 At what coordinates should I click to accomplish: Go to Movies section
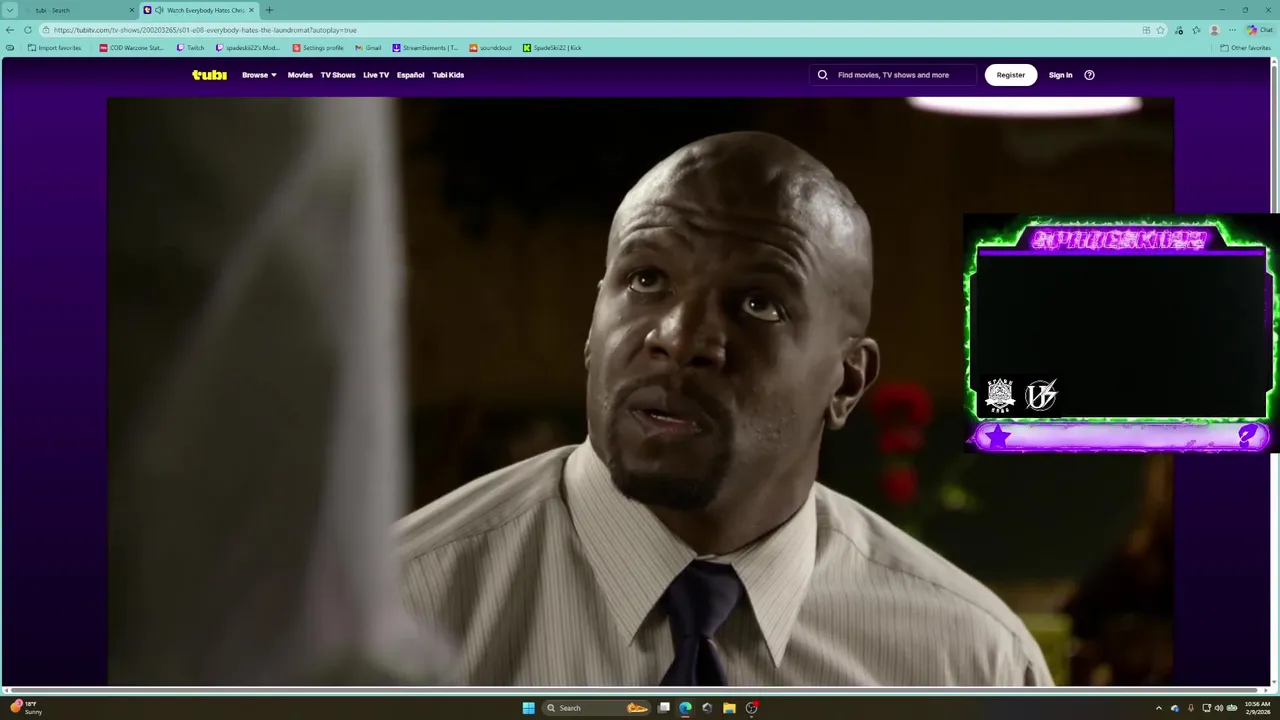click(x=300, y=75)
